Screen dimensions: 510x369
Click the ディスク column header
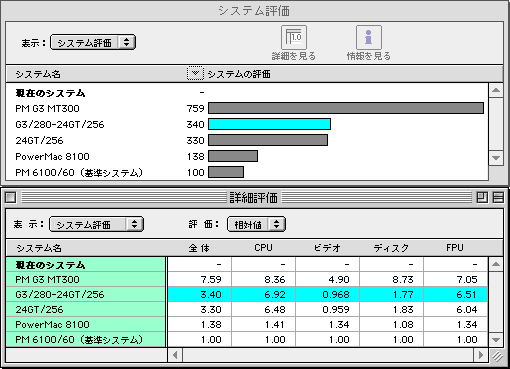click(391, 248)
